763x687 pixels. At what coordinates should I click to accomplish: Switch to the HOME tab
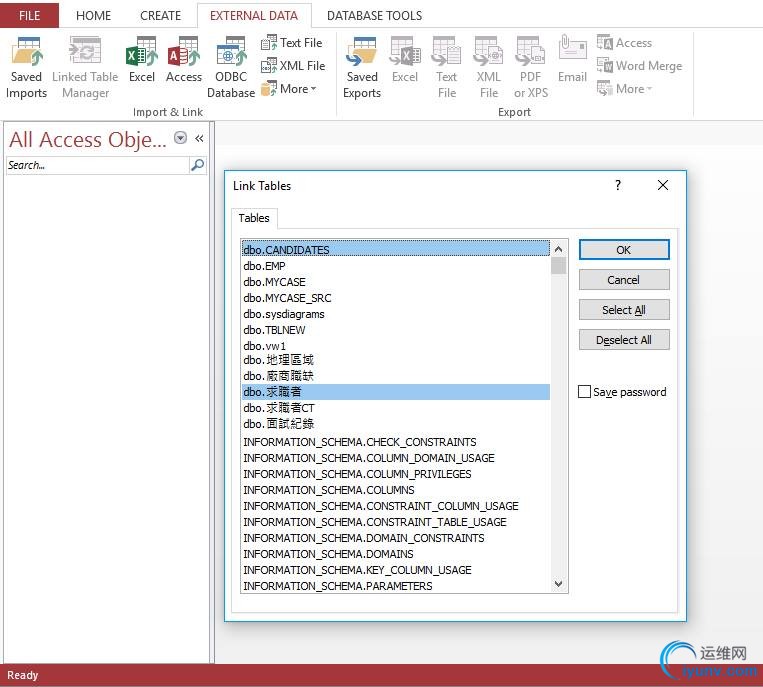pyautogui.click(x=93, y=16)
